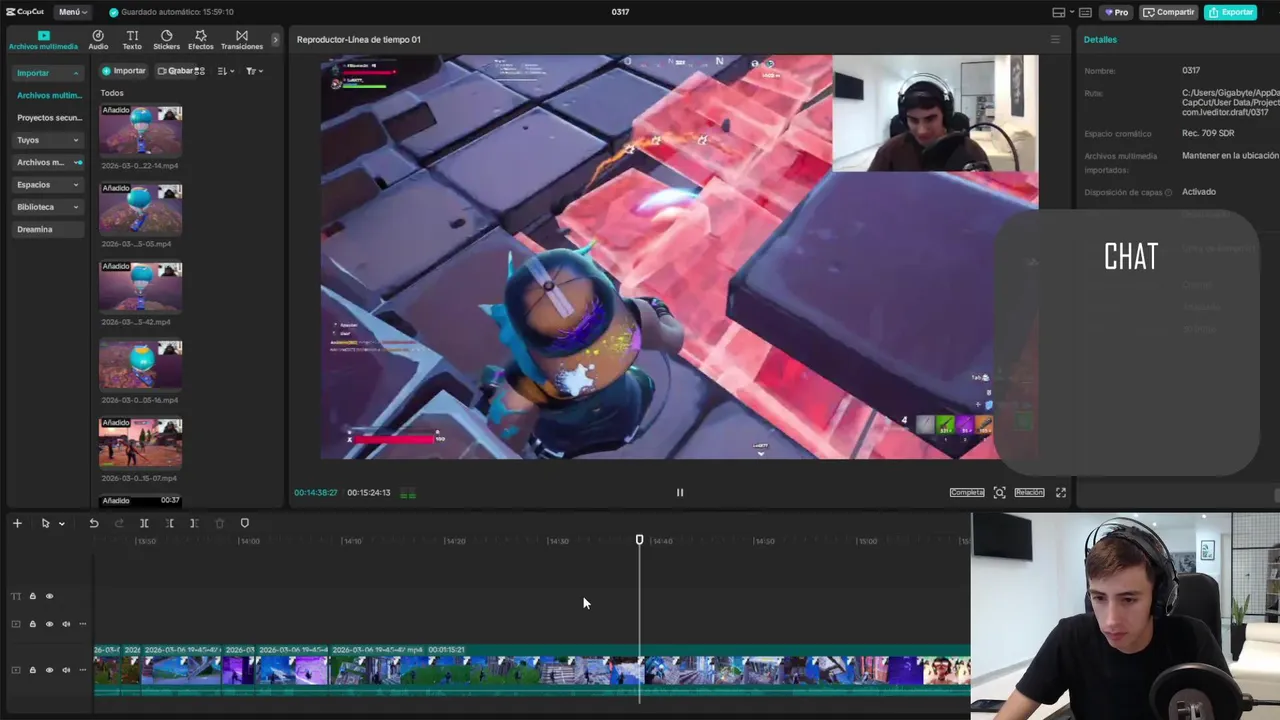Mute the main video track audio
The image size is (1280, 720).
click(x=66, y=670)
